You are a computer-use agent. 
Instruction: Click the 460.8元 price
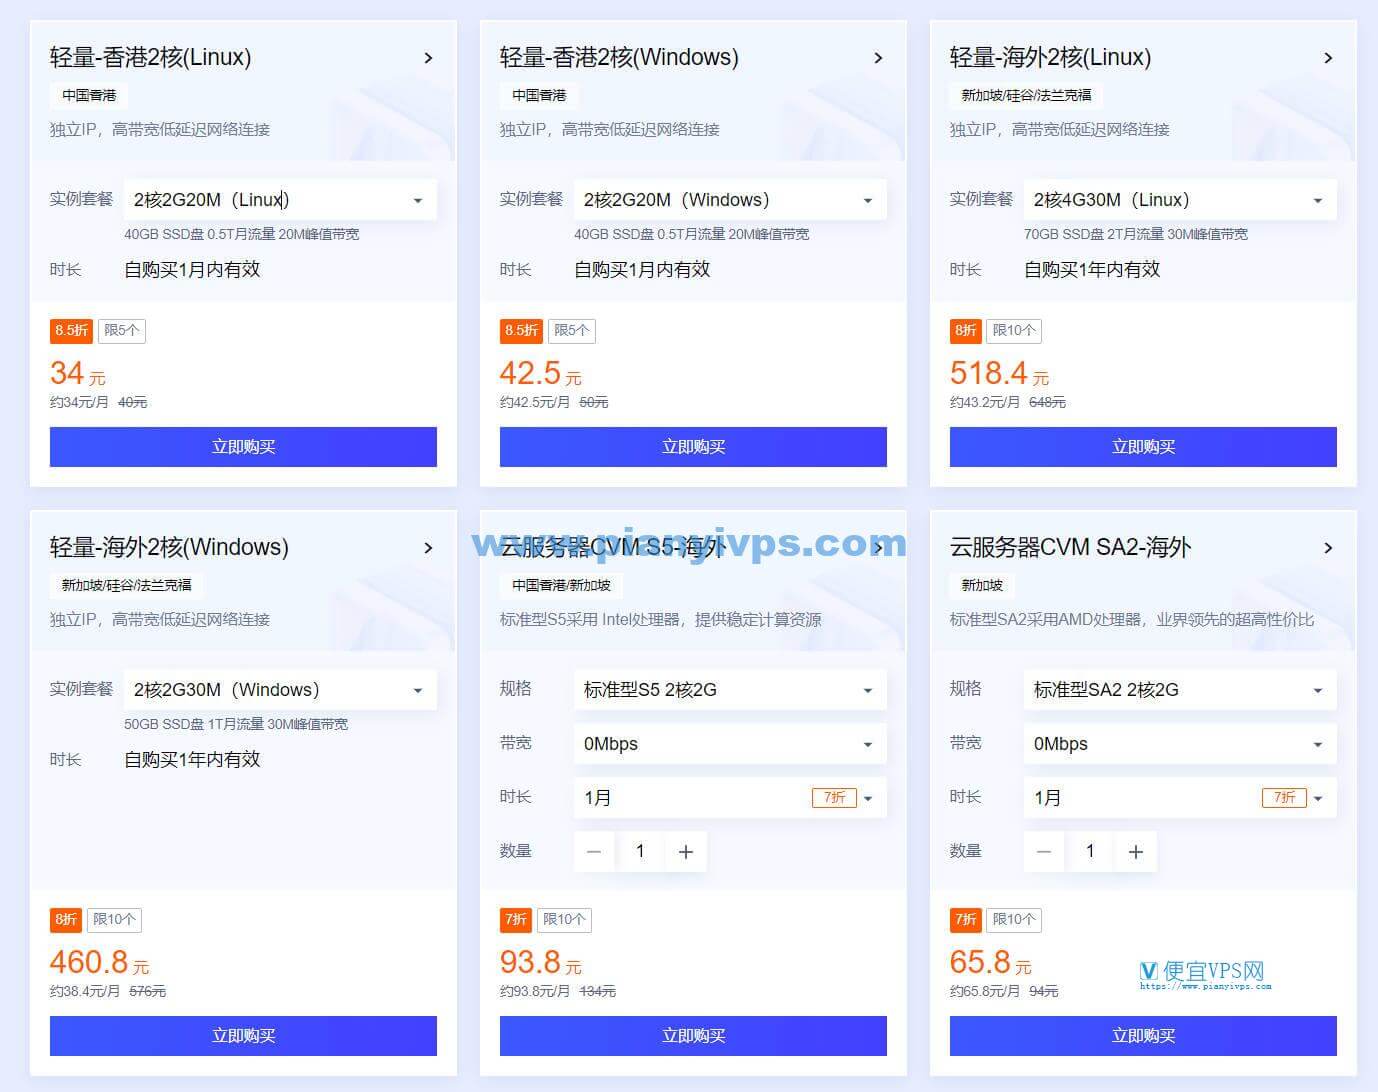(99, 963)
